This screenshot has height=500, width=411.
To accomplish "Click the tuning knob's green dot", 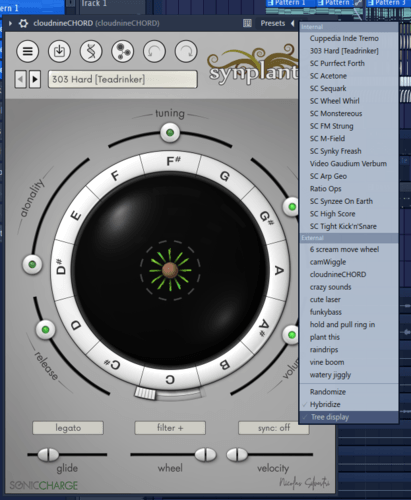I will pyautogui.click(x=170, y=133).
